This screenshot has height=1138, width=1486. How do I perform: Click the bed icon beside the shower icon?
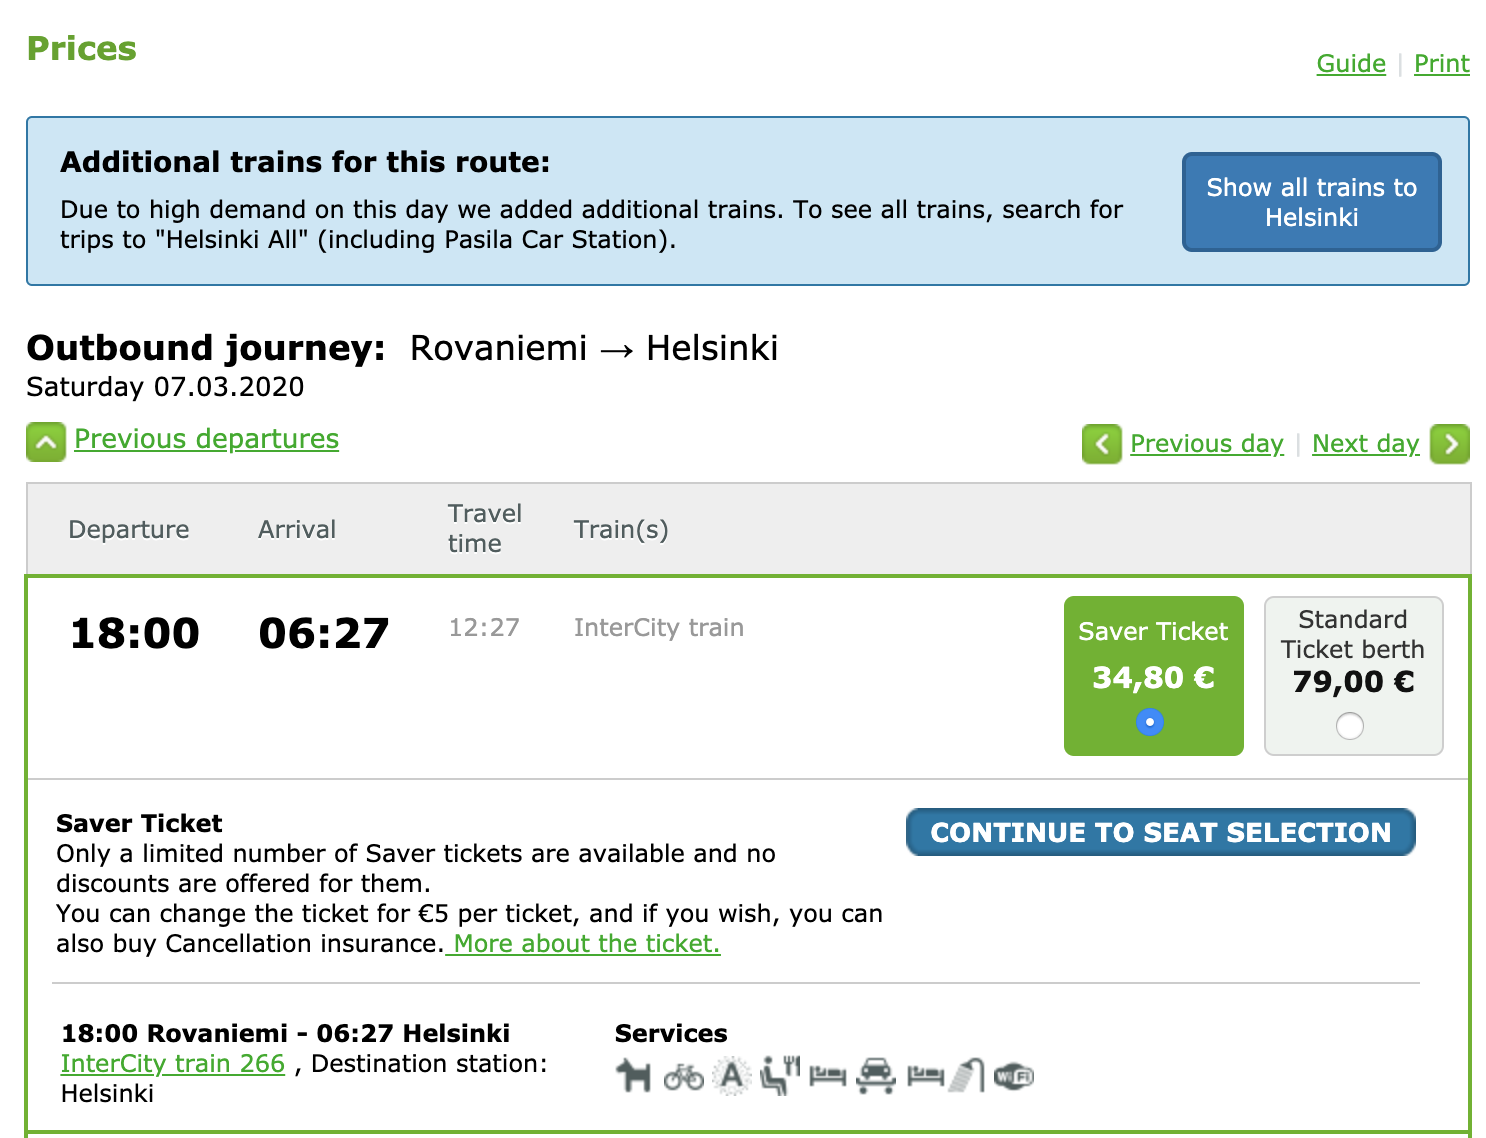[925, 1076]
